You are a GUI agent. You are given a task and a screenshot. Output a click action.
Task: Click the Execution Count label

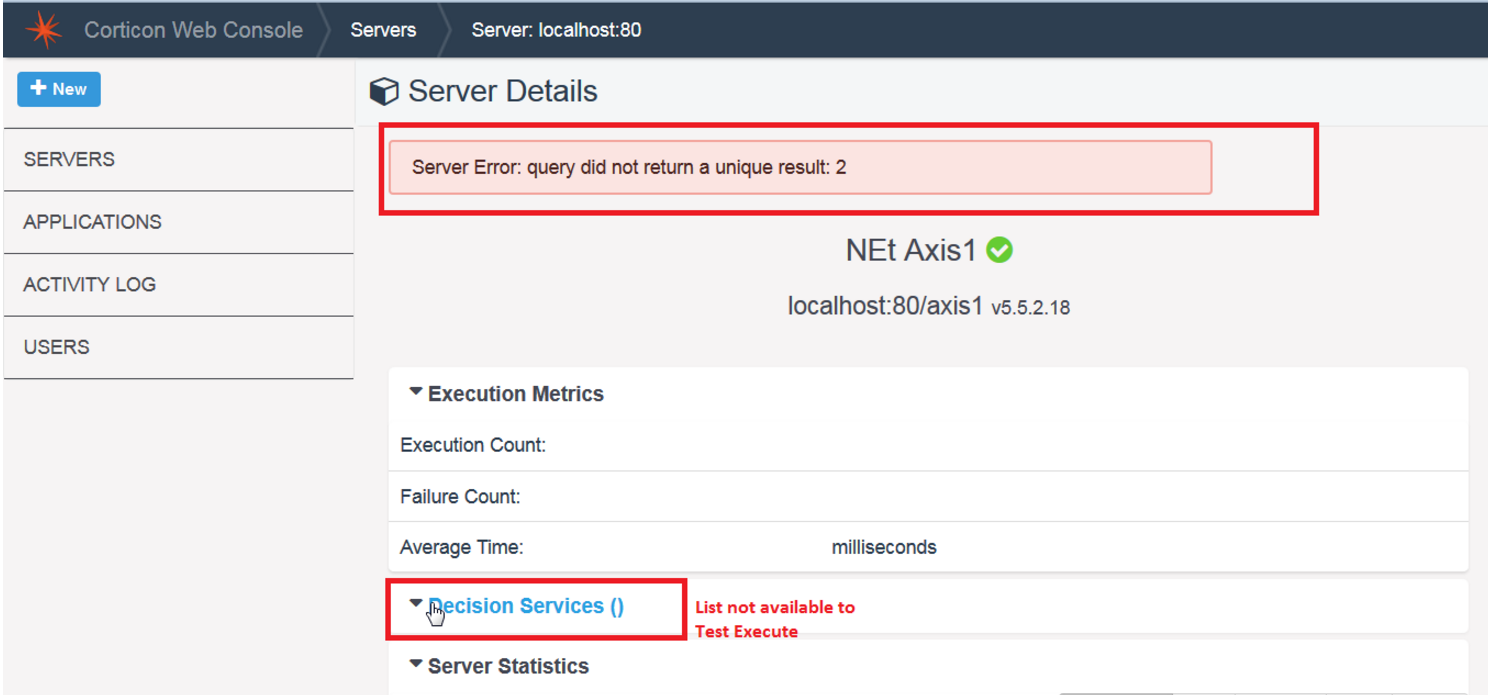click(x=473, y=446)
